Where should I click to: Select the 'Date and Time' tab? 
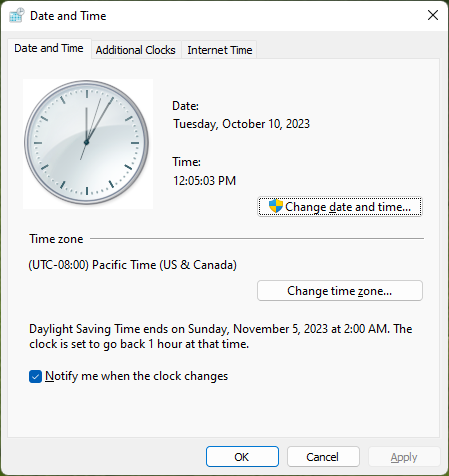tap(49, 48)
